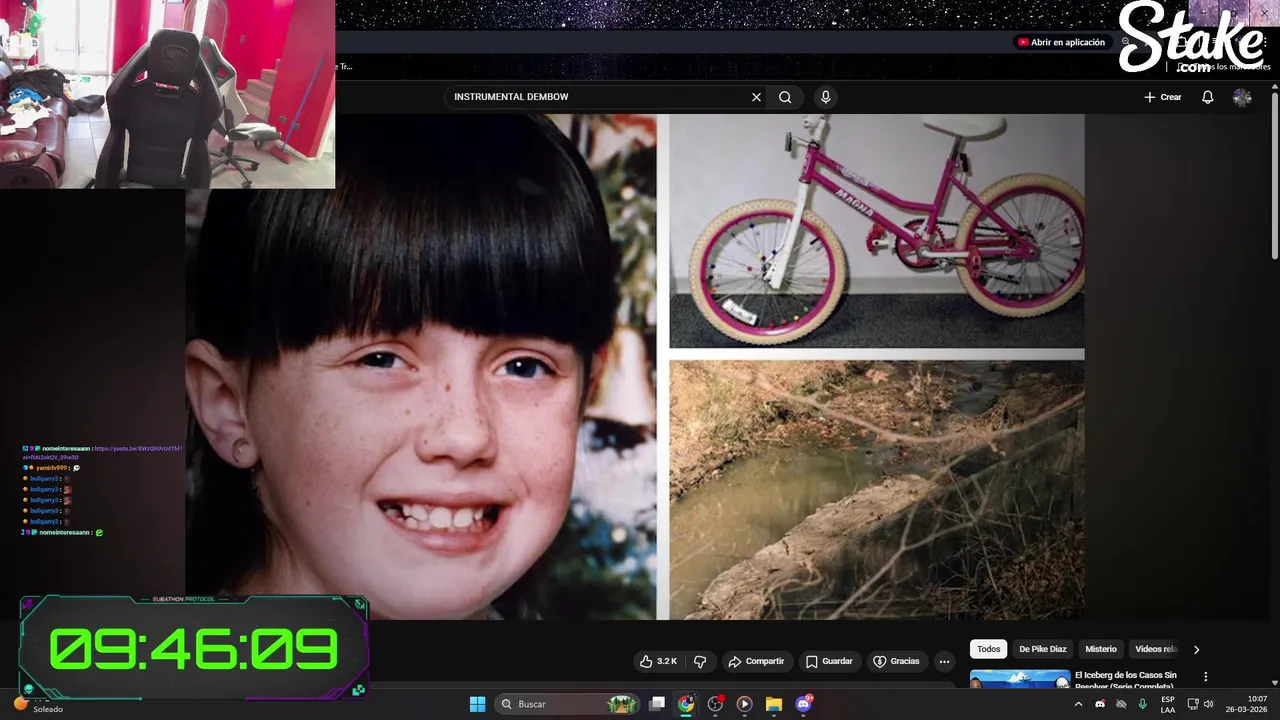Select the De Pike Diaz chip
This screenshot has height=720, width=1280.
[1043, 649]
